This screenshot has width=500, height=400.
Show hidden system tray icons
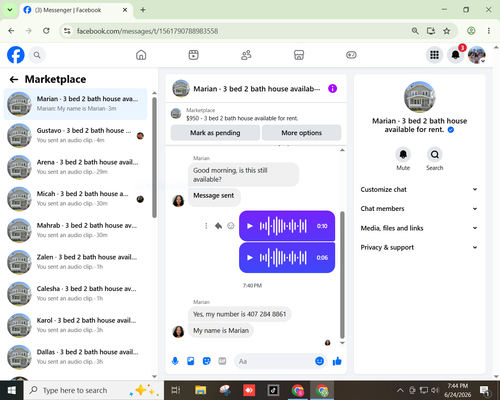click(x=400, y=390)
